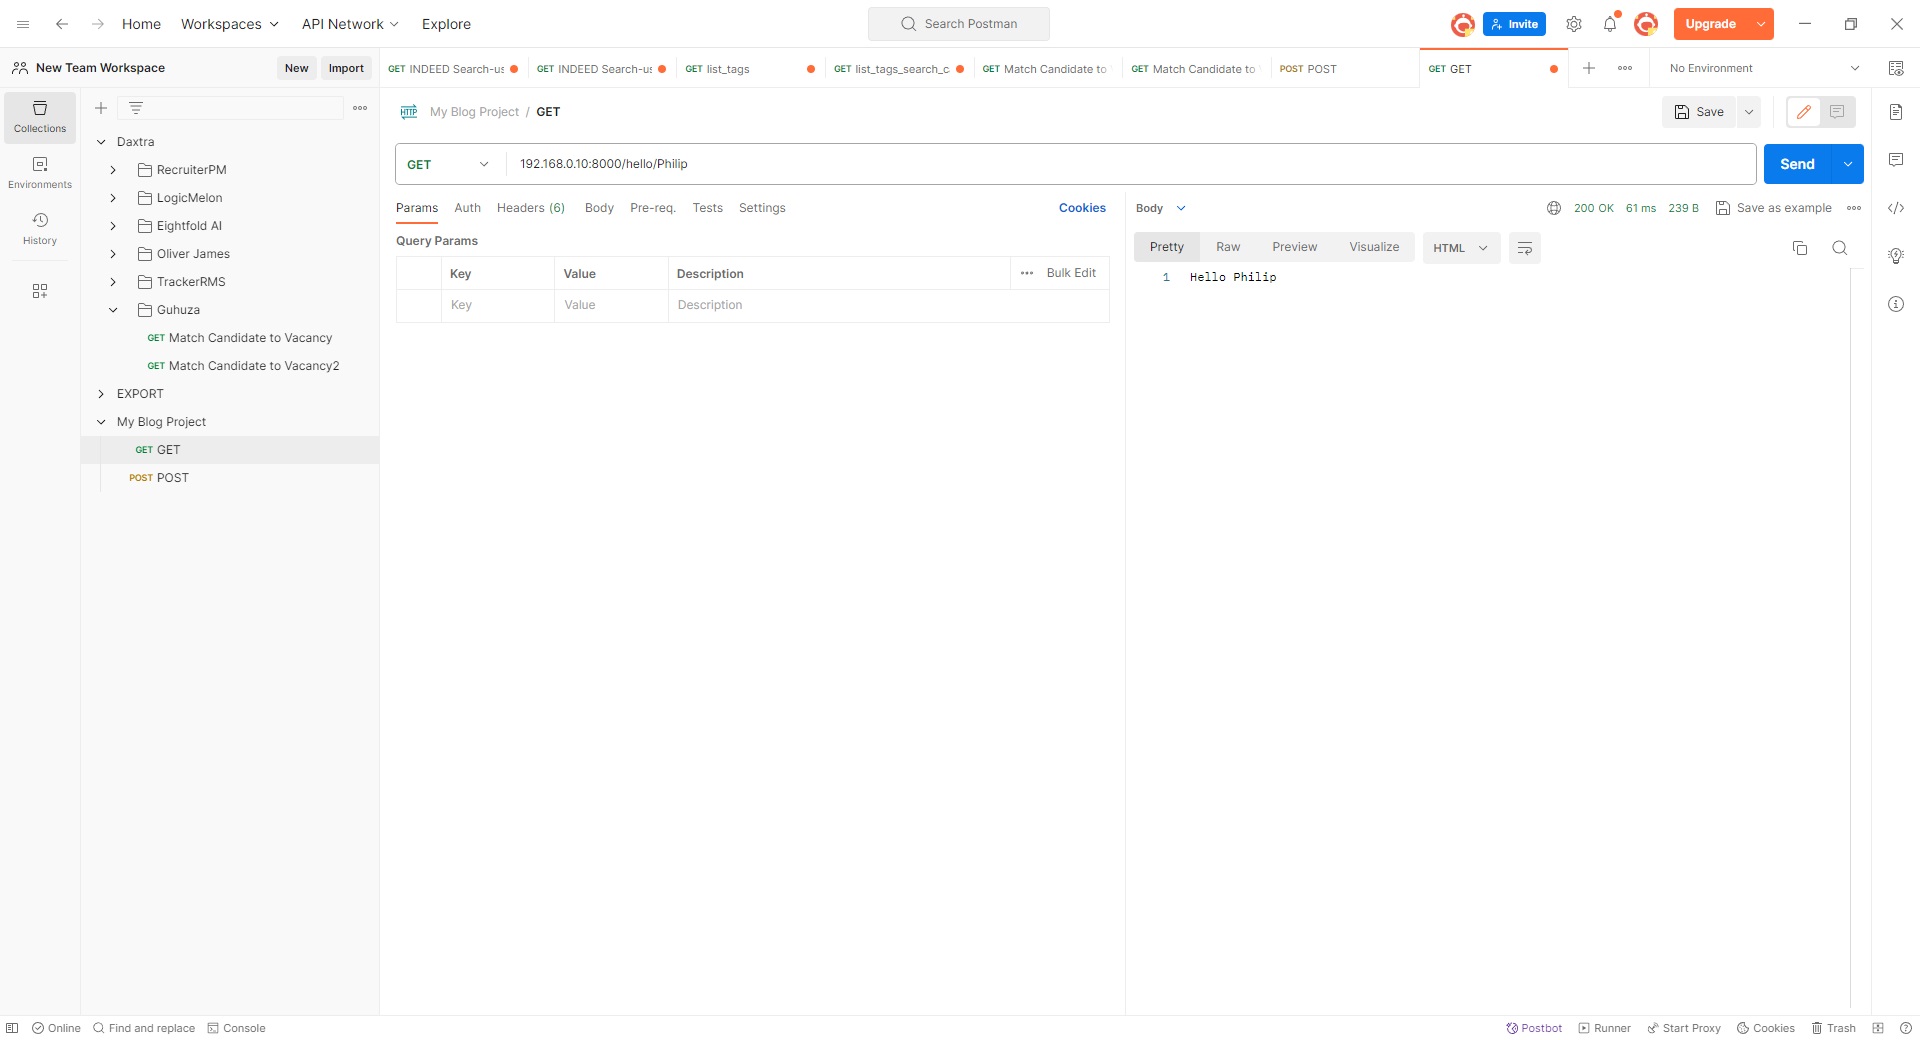Open the Environments sidebar panel
Viewport: 1920px width, 1040px height.
[40, 173]
